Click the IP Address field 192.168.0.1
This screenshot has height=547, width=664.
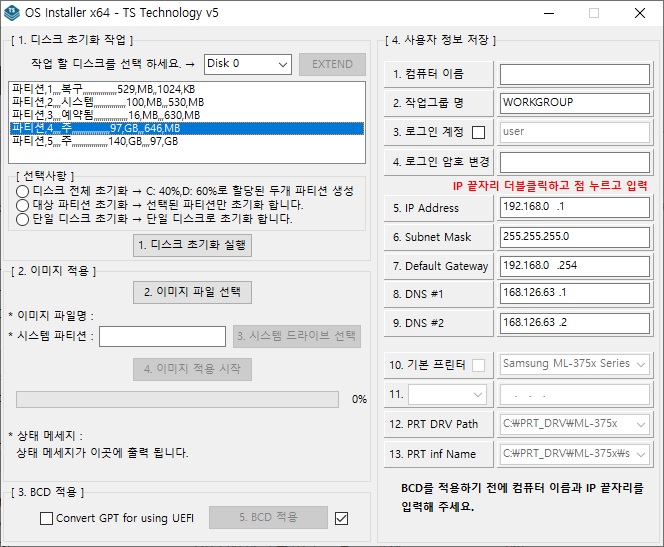pyautogui.click(x=575, y=207)
